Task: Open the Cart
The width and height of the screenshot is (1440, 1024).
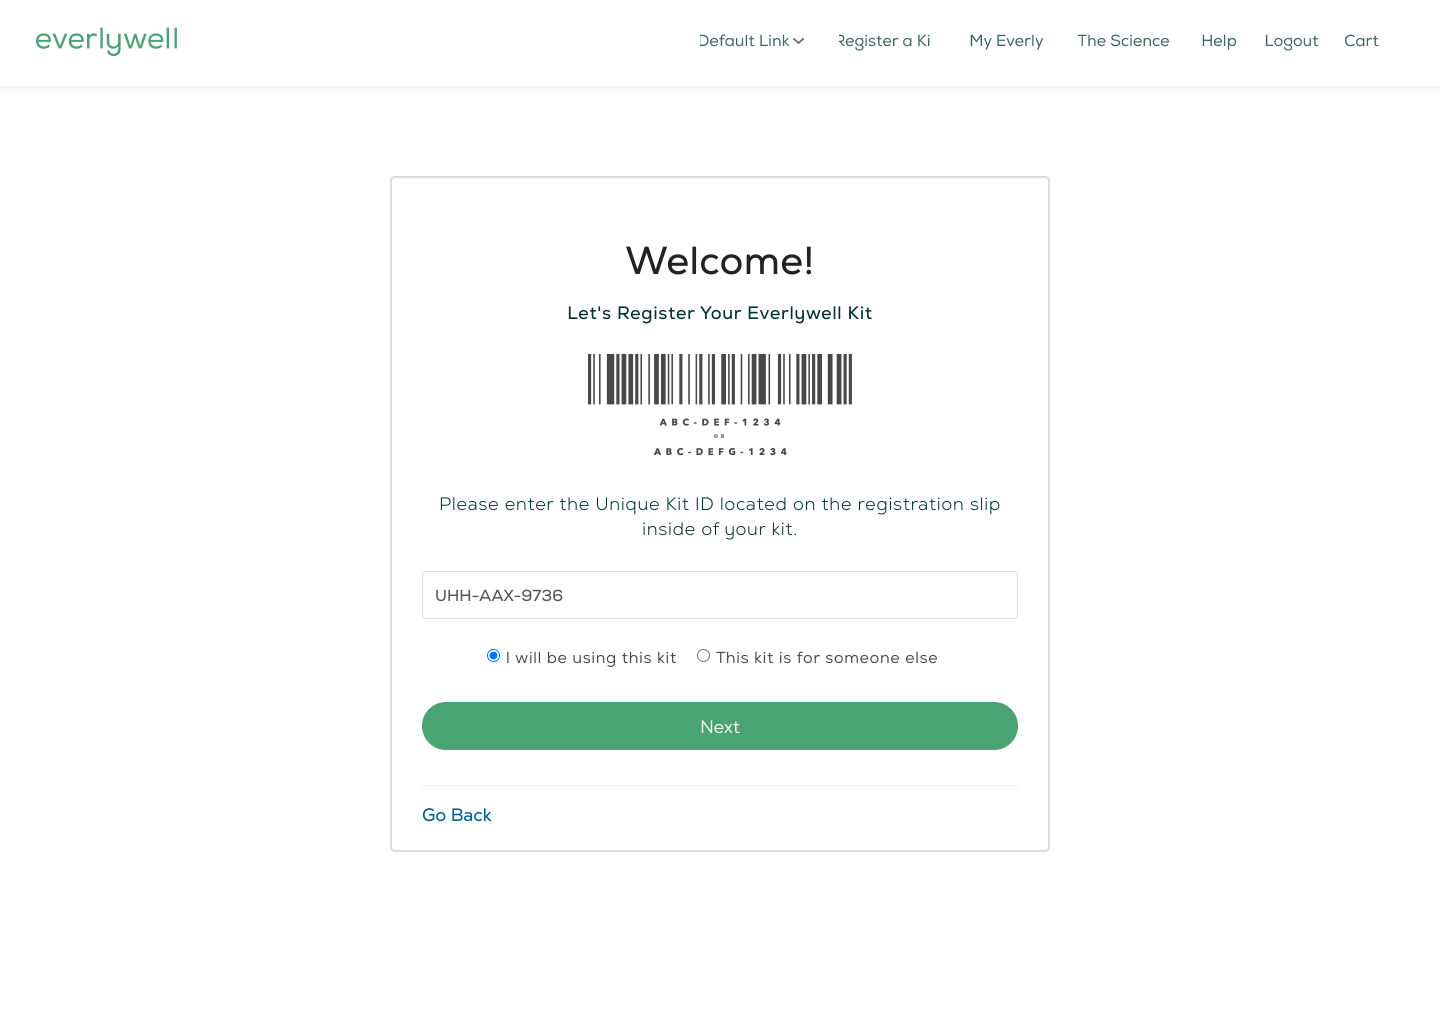Action: click(1361, 41)
